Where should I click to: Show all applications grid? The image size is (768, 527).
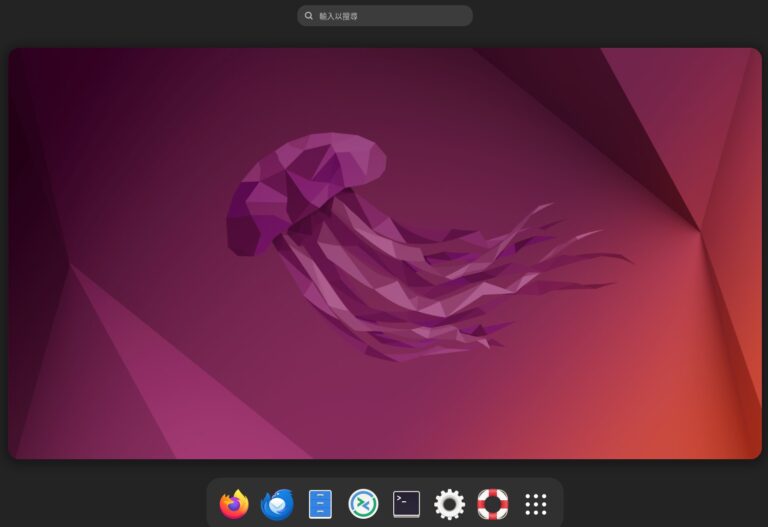535,504
